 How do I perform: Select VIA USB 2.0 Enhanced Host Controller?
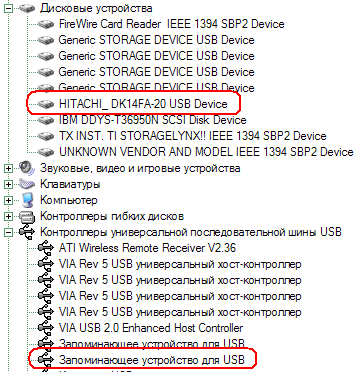(151, 328)
